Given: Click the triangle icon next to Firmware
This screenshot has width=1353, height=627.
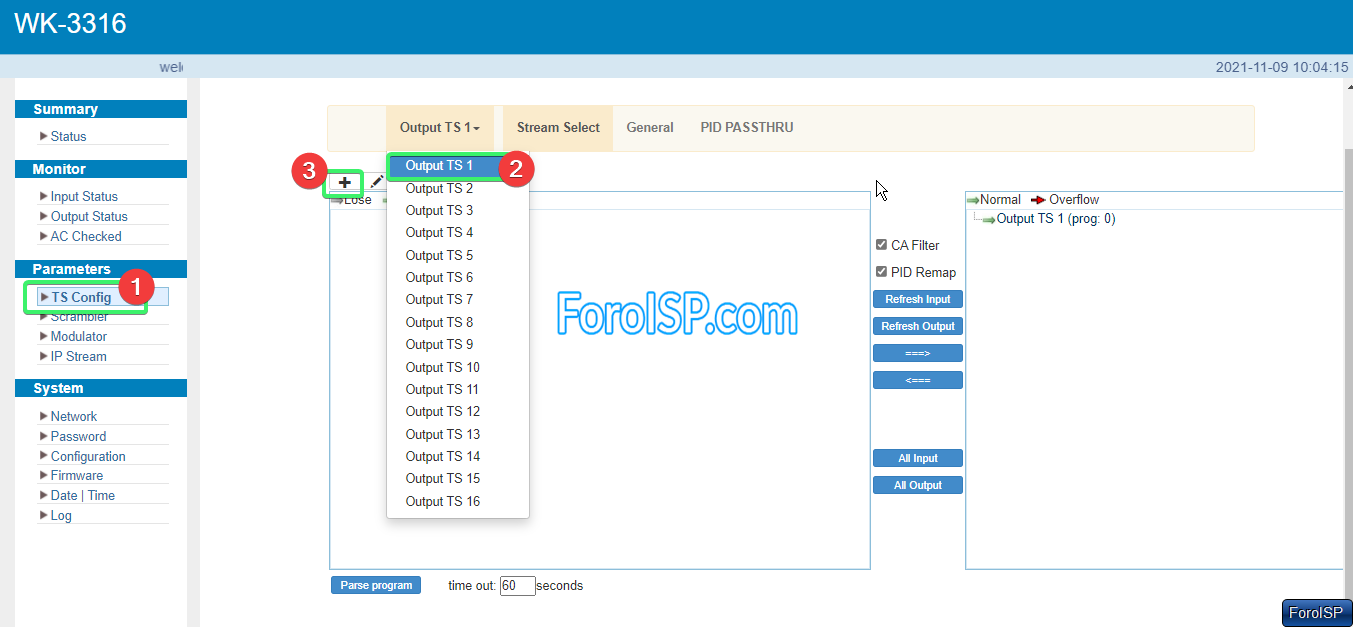Looking at the screenshot, I should pos(43,476).
